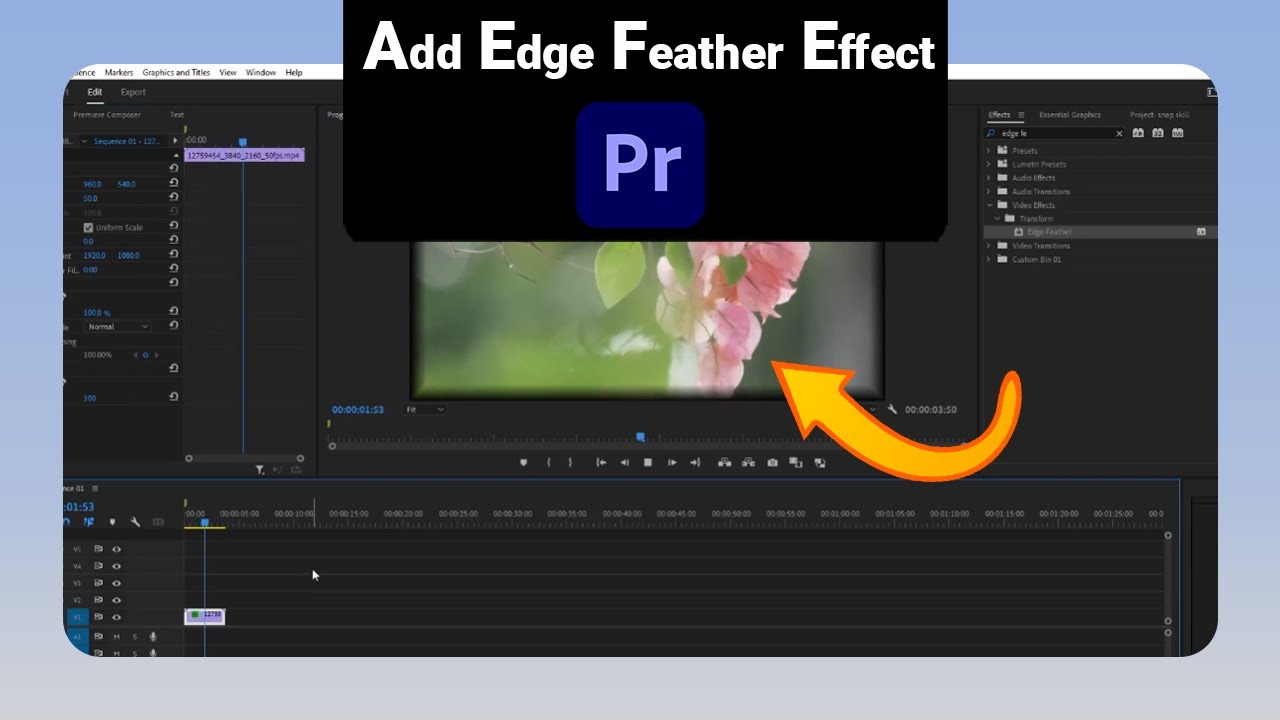Add a marker in the Program monitor
Screen dimensions: 1280x720
[x=523, y=462]
